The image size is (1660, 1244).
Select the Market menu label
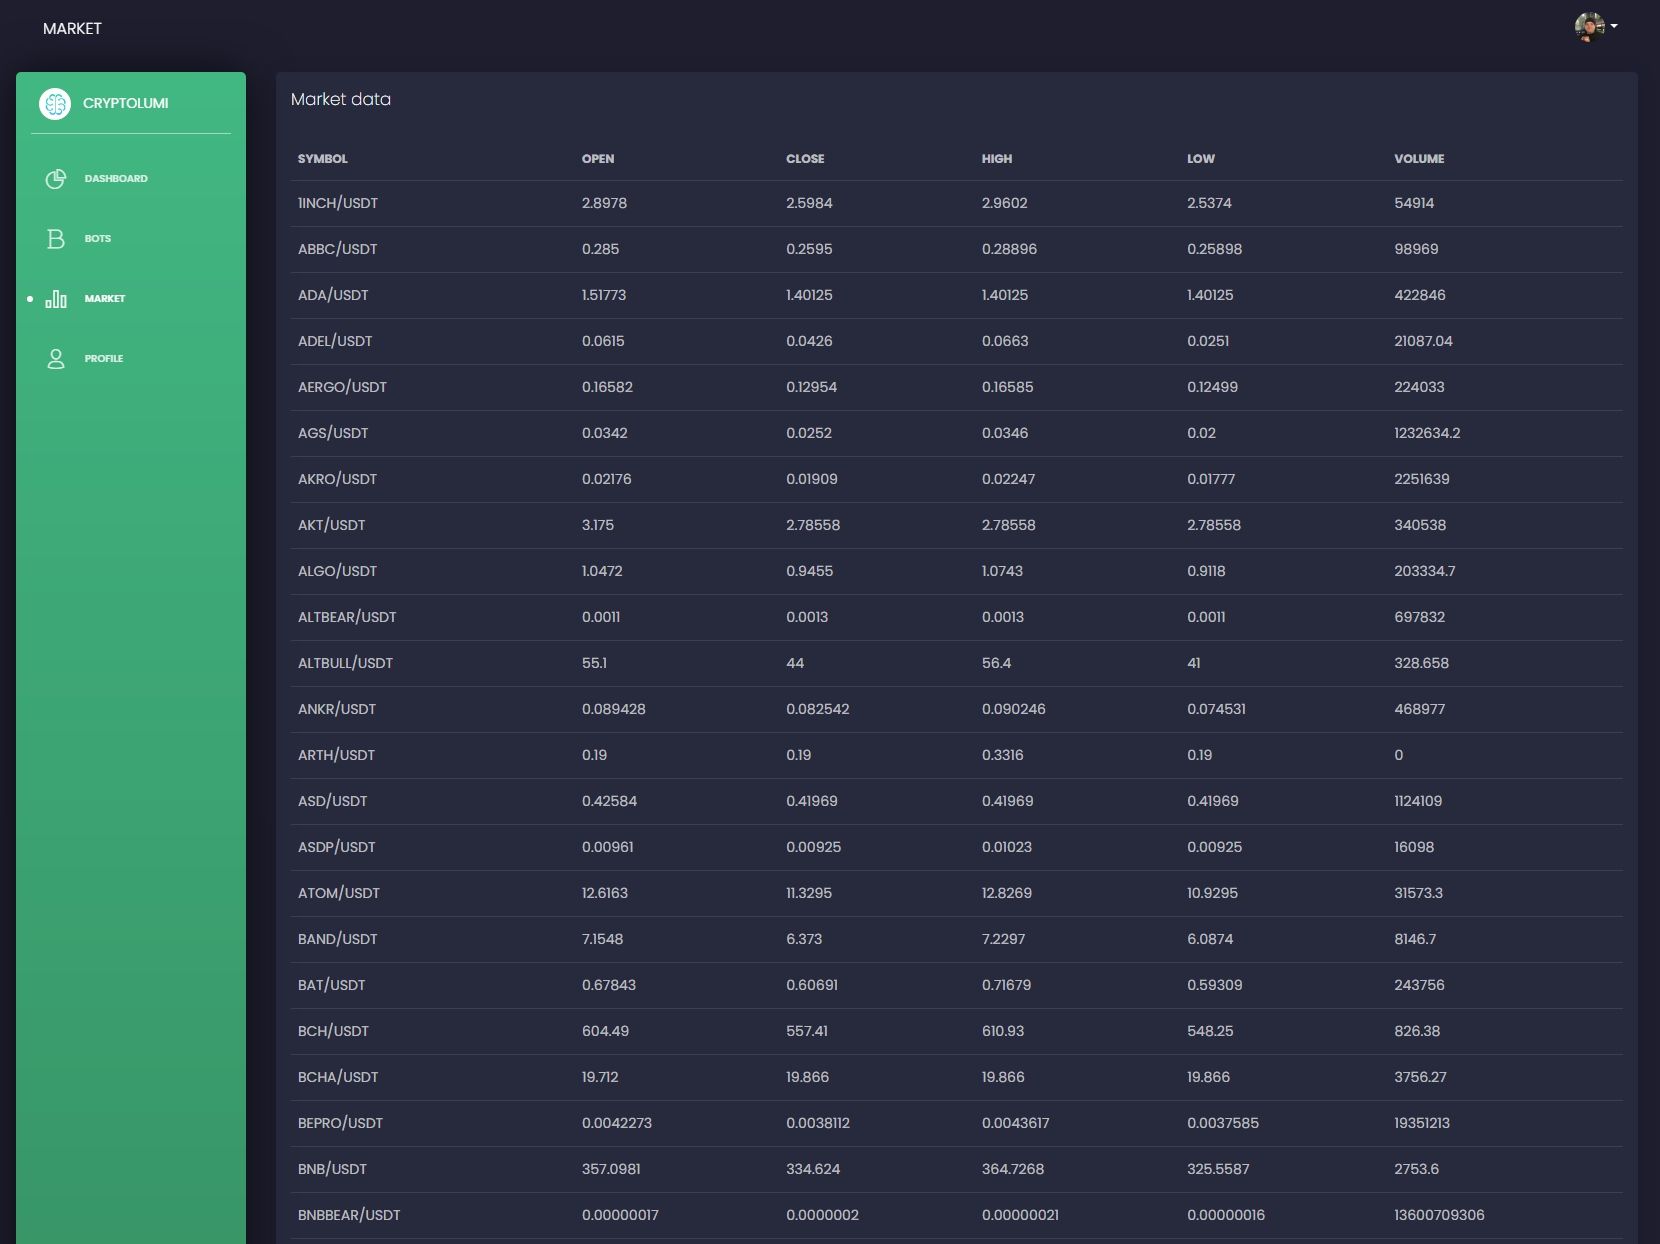coord(105,298)
